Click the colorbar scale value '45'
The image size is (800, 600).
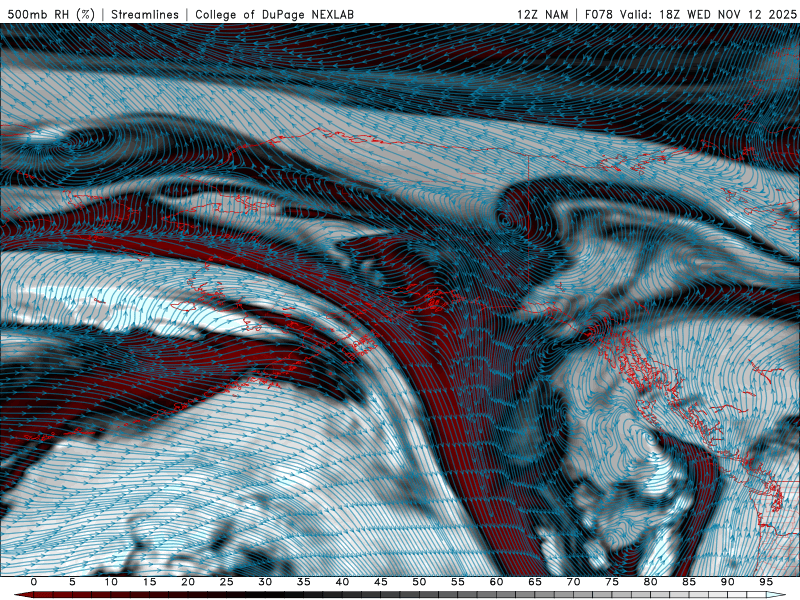point(381,582)
